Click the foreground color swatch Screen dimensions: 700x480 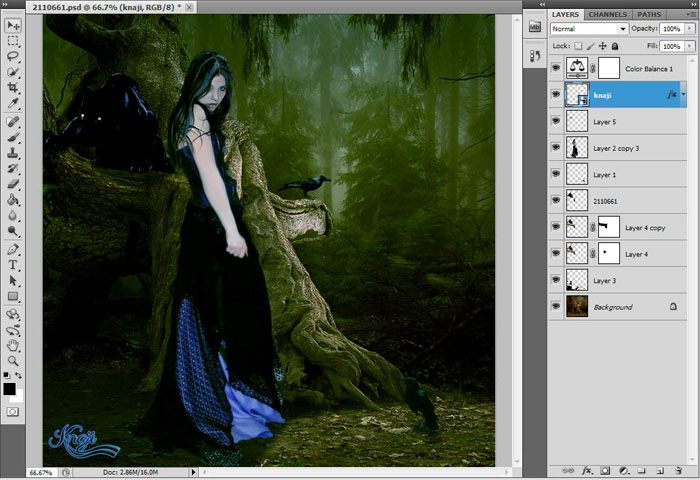(10, 388)
